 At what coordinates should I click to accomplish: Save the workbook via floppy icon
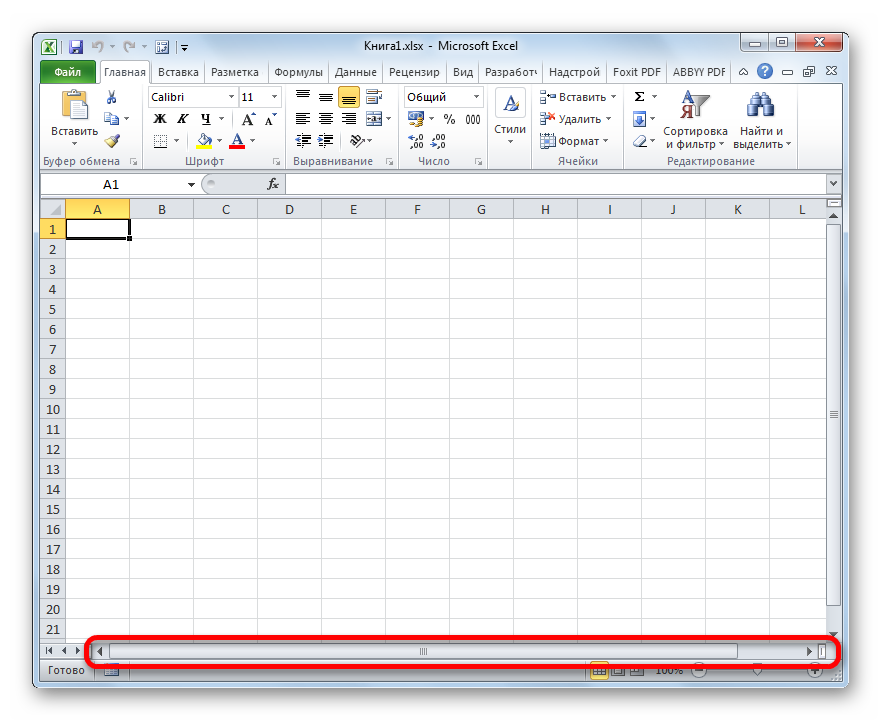[x=76, y=46]
